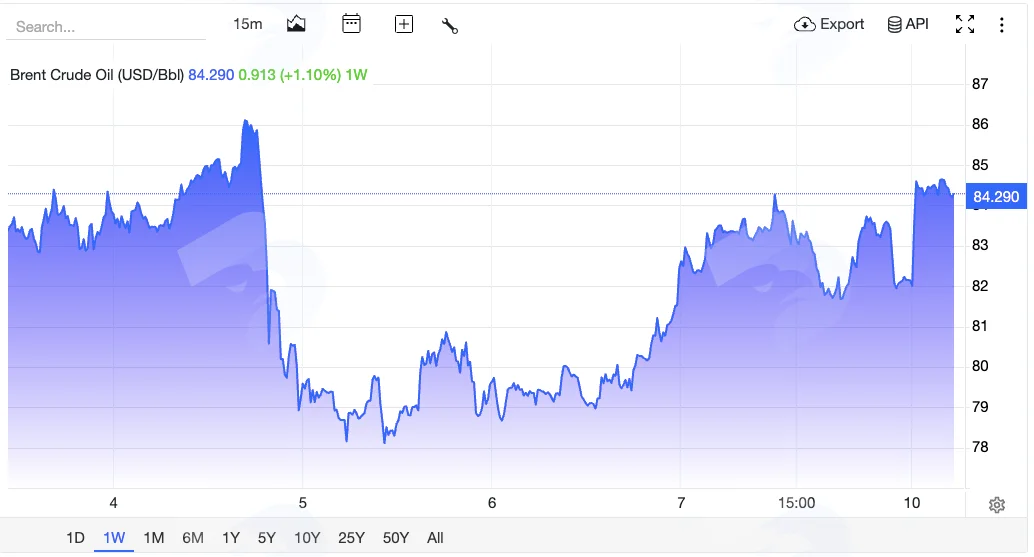Click the Brent Crude Oil (USD/Bbl) title
The height and width of the screenshot is (557, 1034).
[x=97, y=75]
